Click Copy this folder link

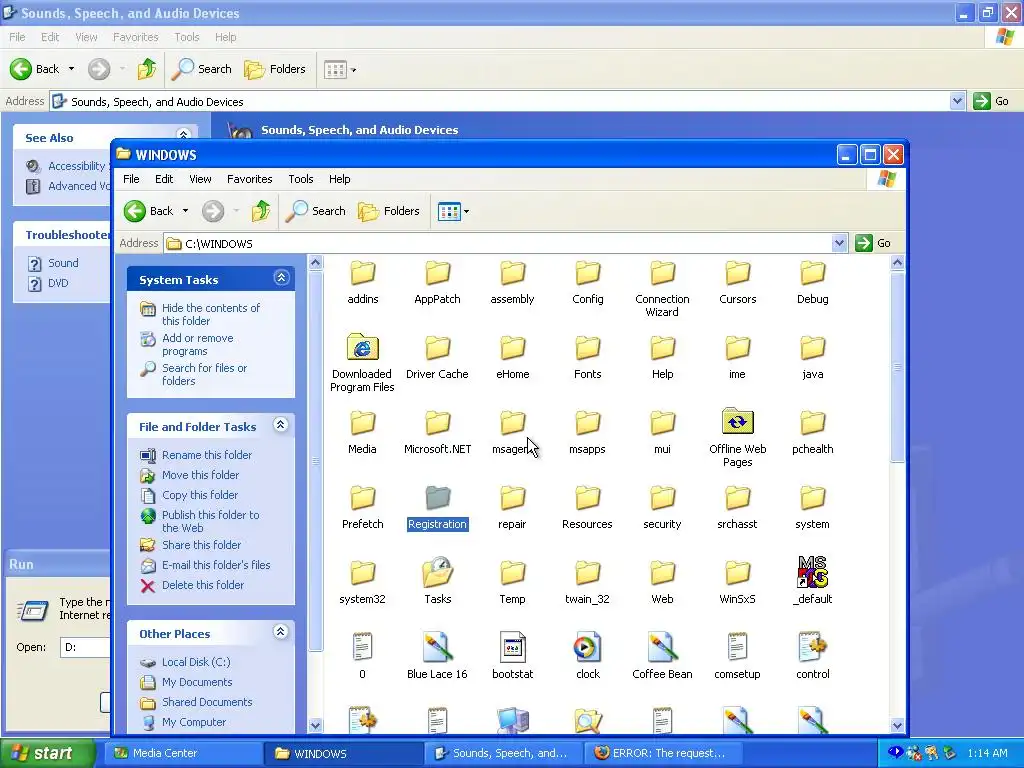pyautogui.click(x=200, y=495)
